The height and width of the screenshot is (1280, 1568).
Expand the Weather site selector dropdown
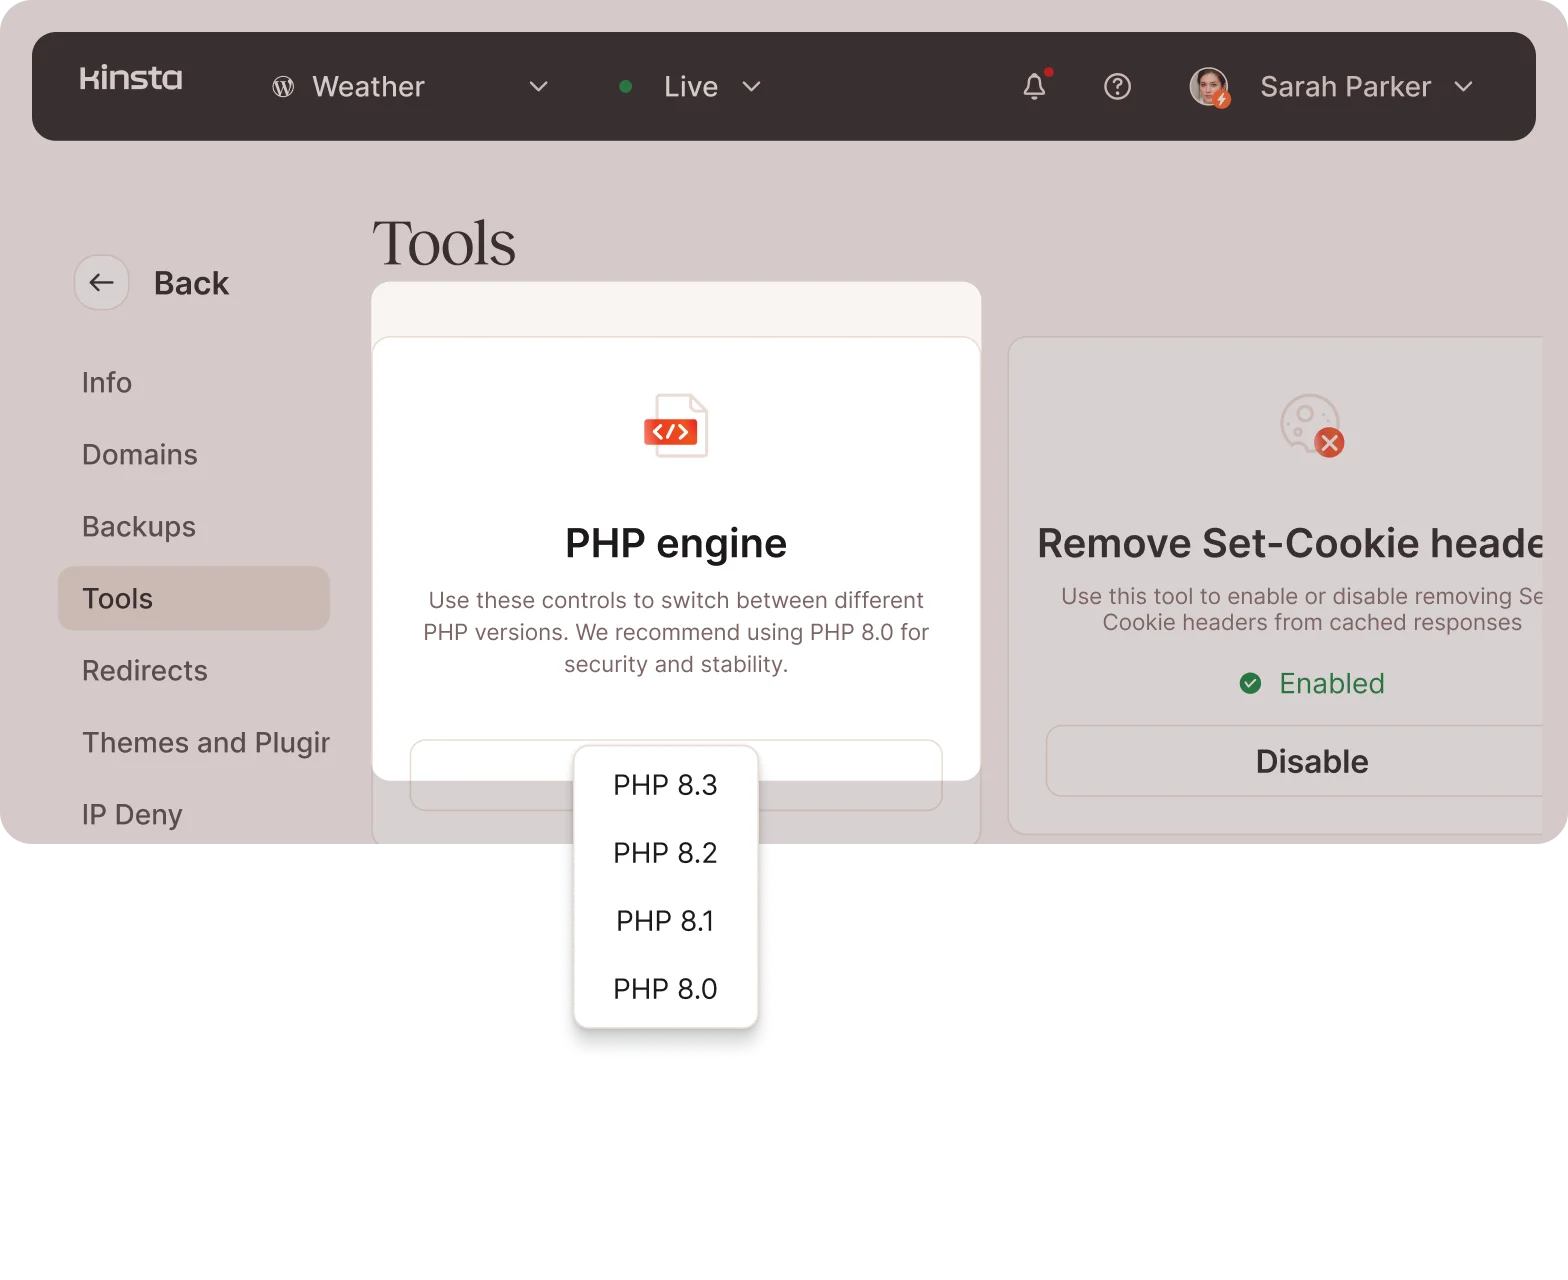tap(538, 87)
